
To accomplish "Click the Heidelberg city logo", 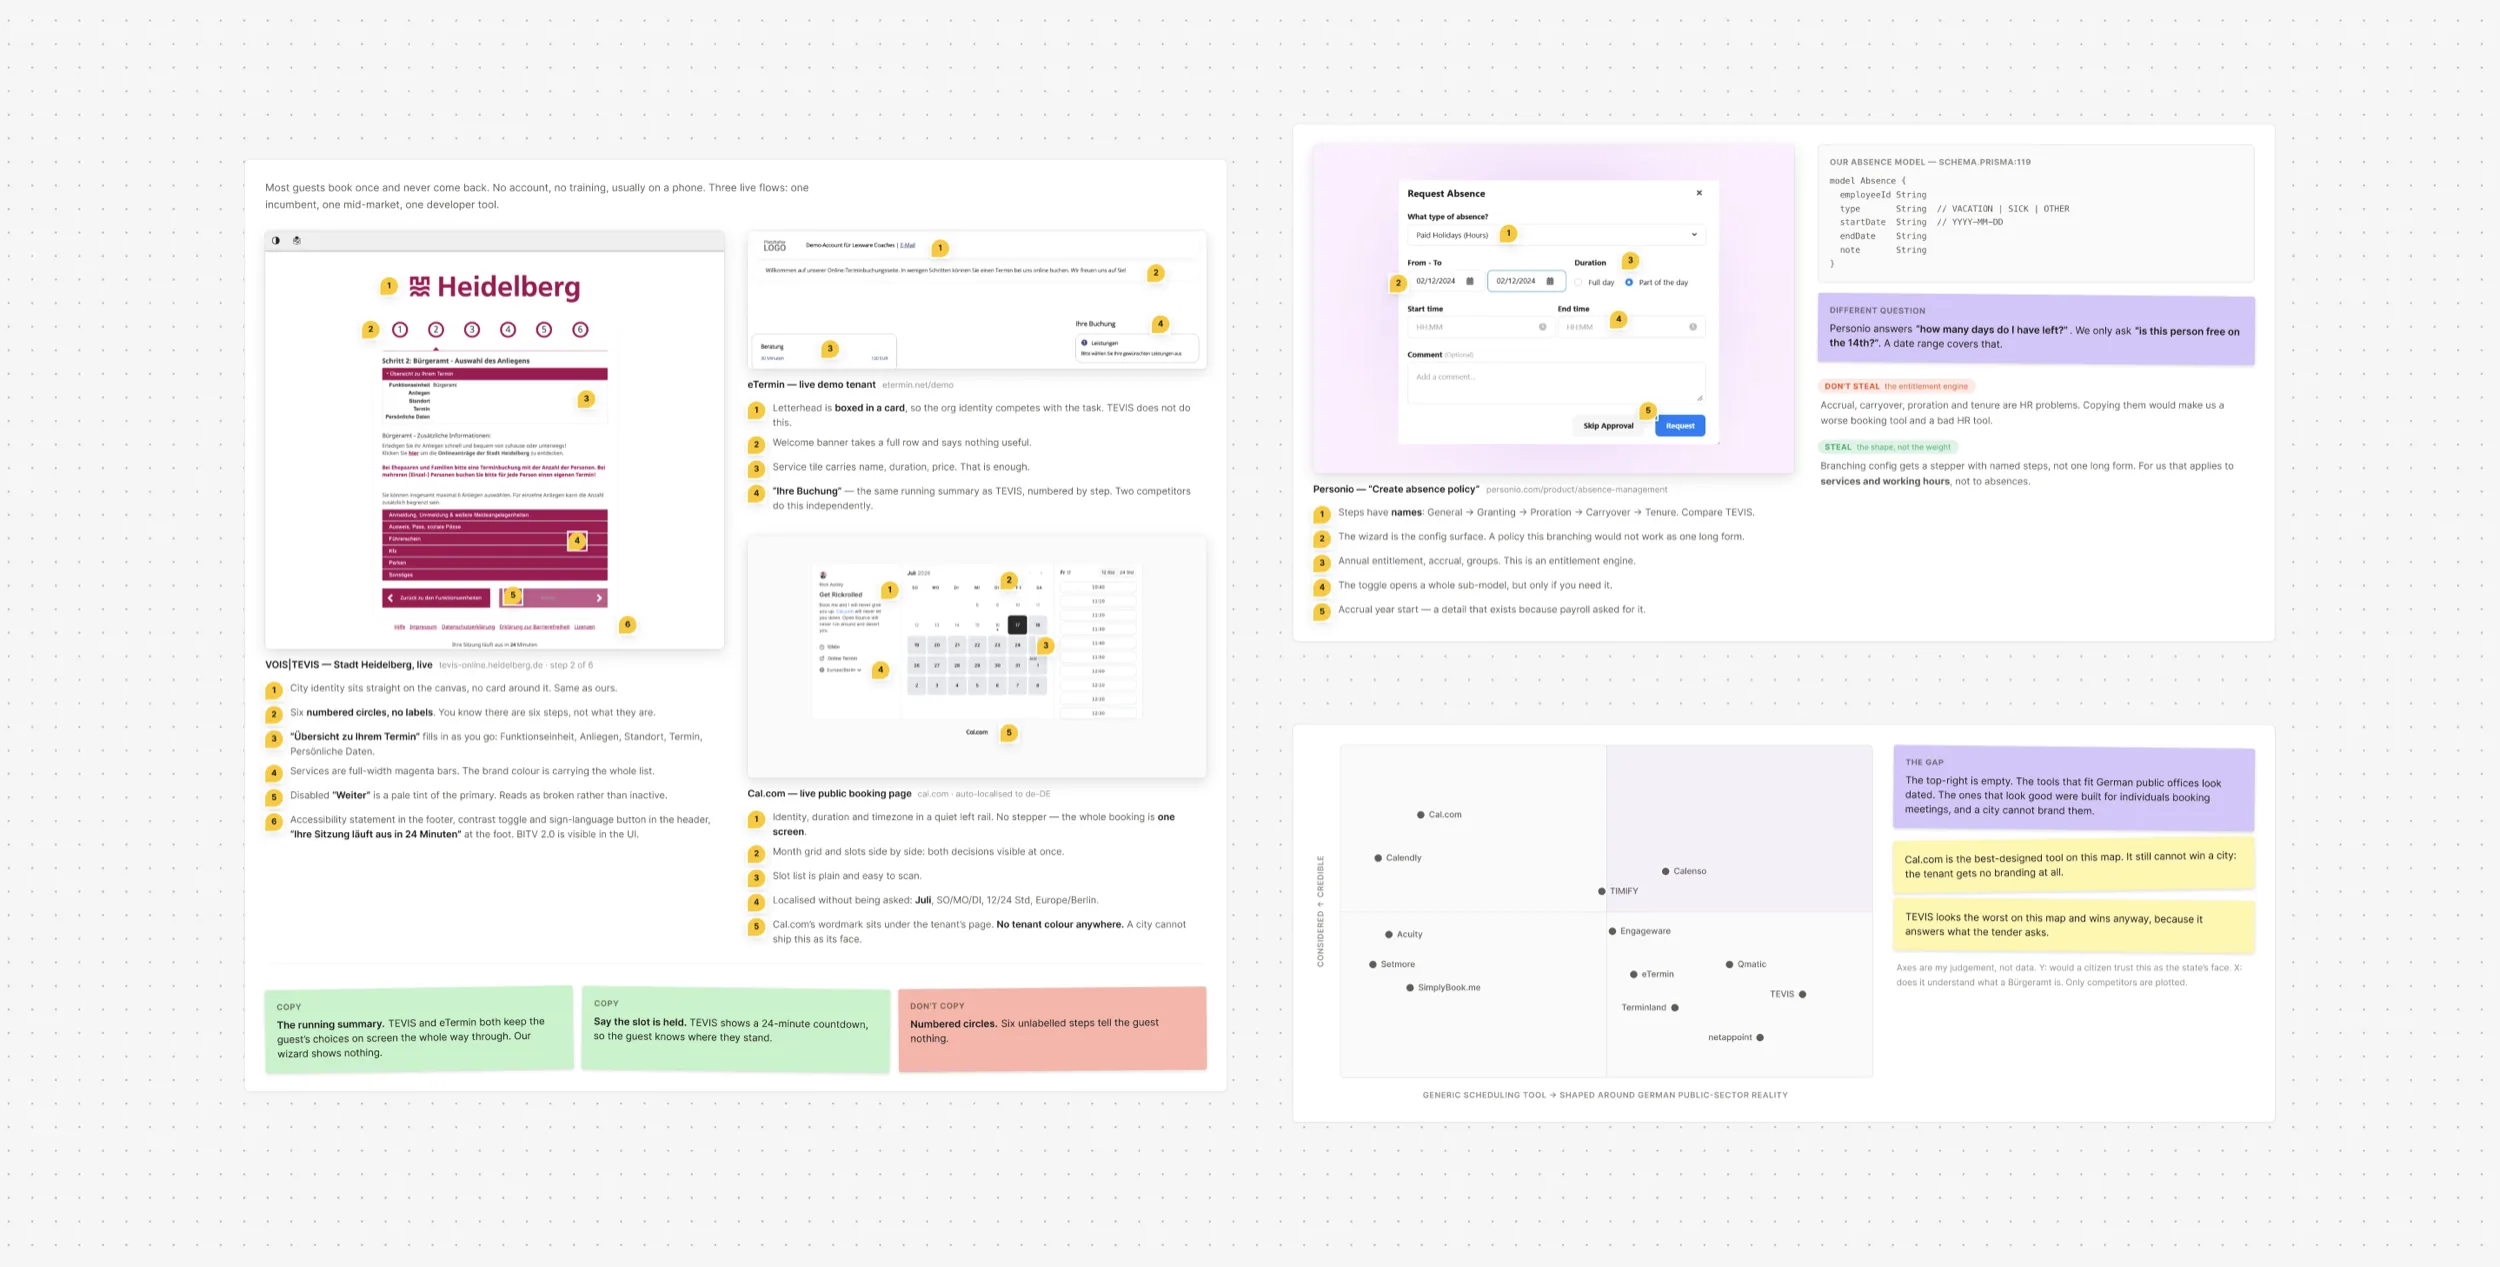I will click(x=495, y=287).
